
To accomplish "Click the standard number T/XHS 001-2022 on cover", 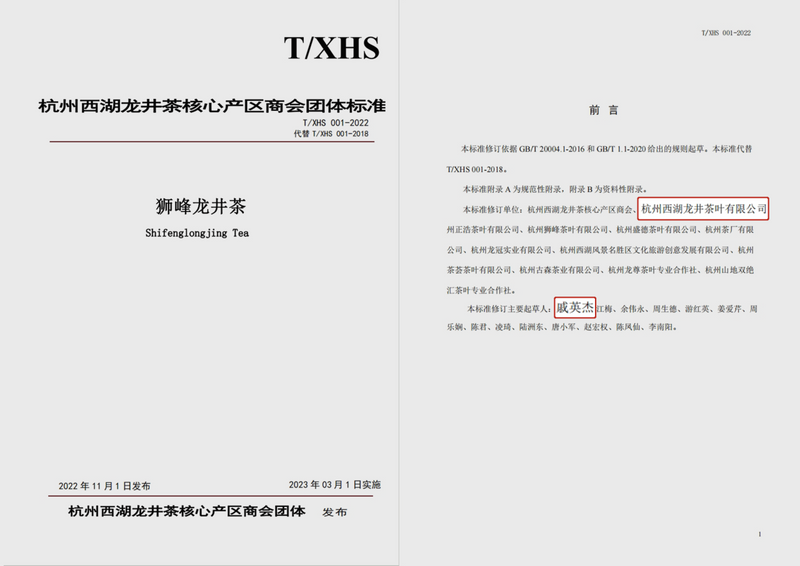I will [341, 122].
